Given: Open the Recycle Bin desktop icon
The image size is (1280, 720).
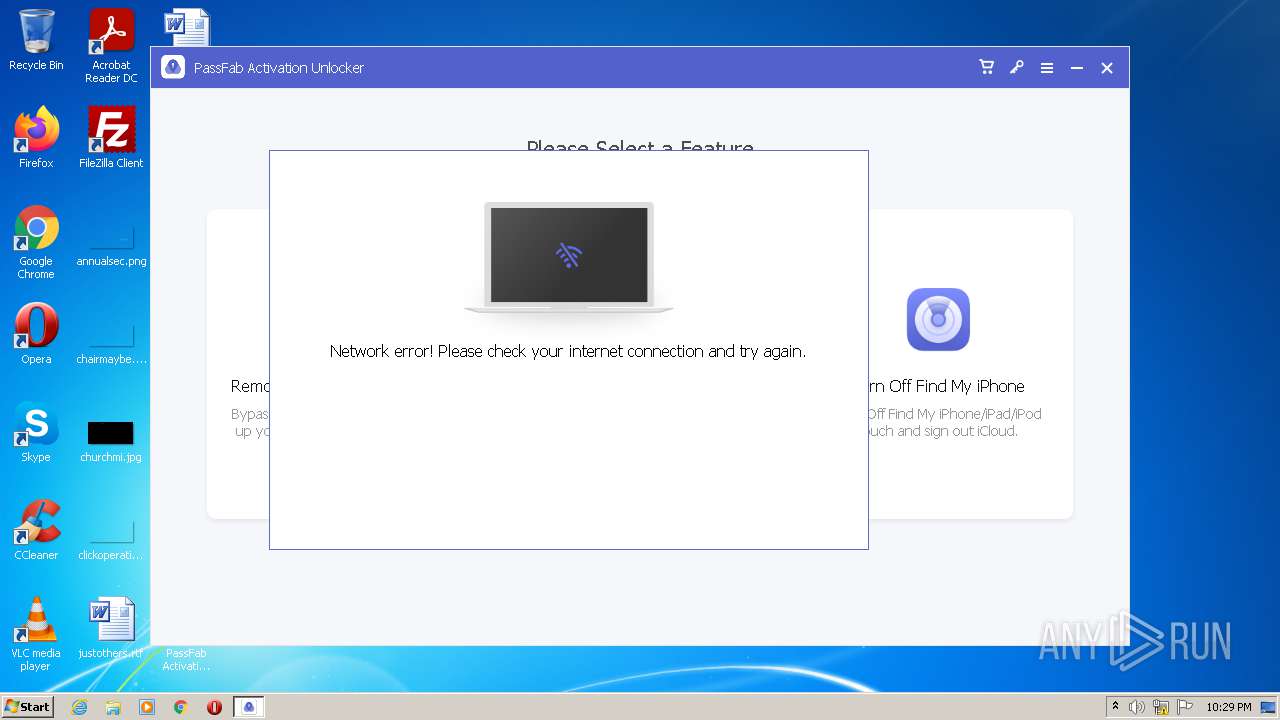Looking at the screenshot, I should click(36, 40).
